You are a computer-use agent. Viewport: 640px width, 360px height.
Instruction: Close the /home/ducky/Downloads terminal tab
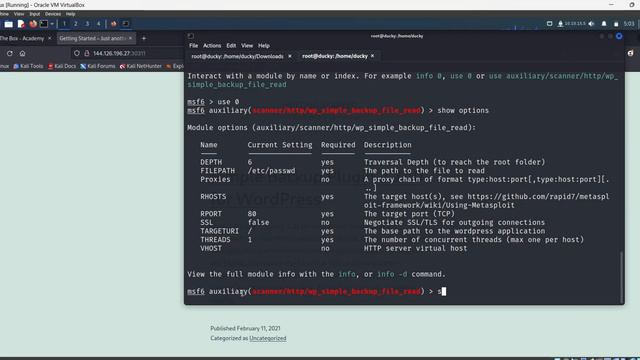(290, 56)
